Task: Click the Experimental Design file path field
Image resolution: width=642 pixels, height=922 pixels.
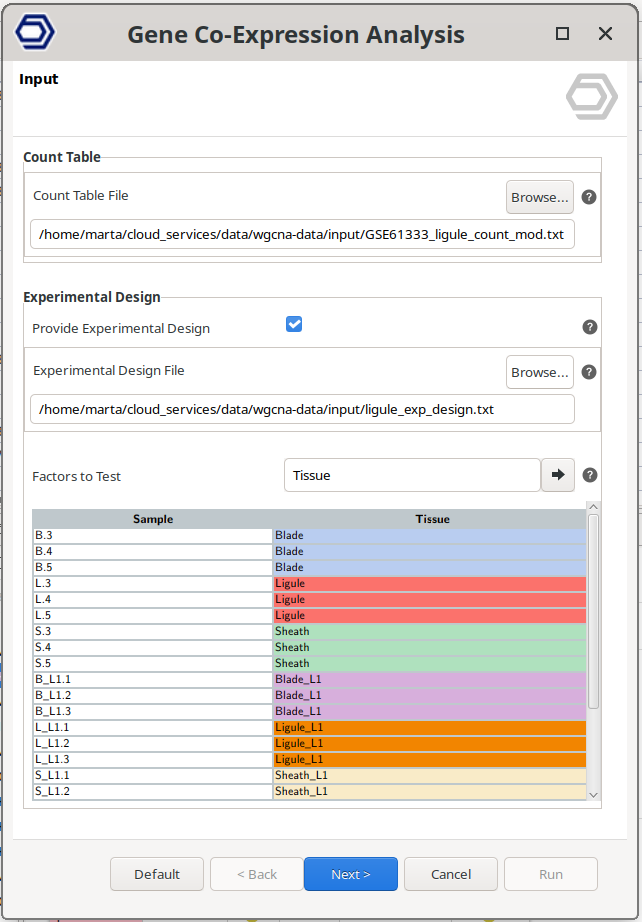Action: pos(302,409)
